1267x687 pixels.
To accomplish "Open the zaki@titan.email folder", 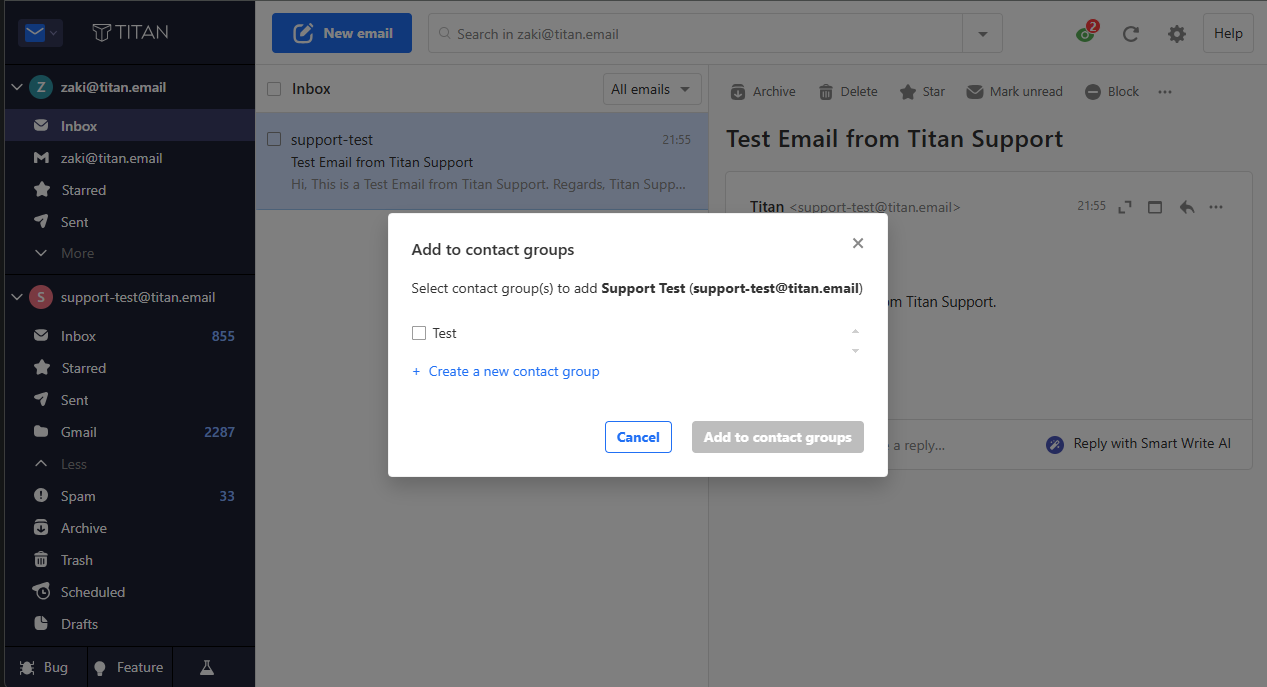I will coord(130,158).
